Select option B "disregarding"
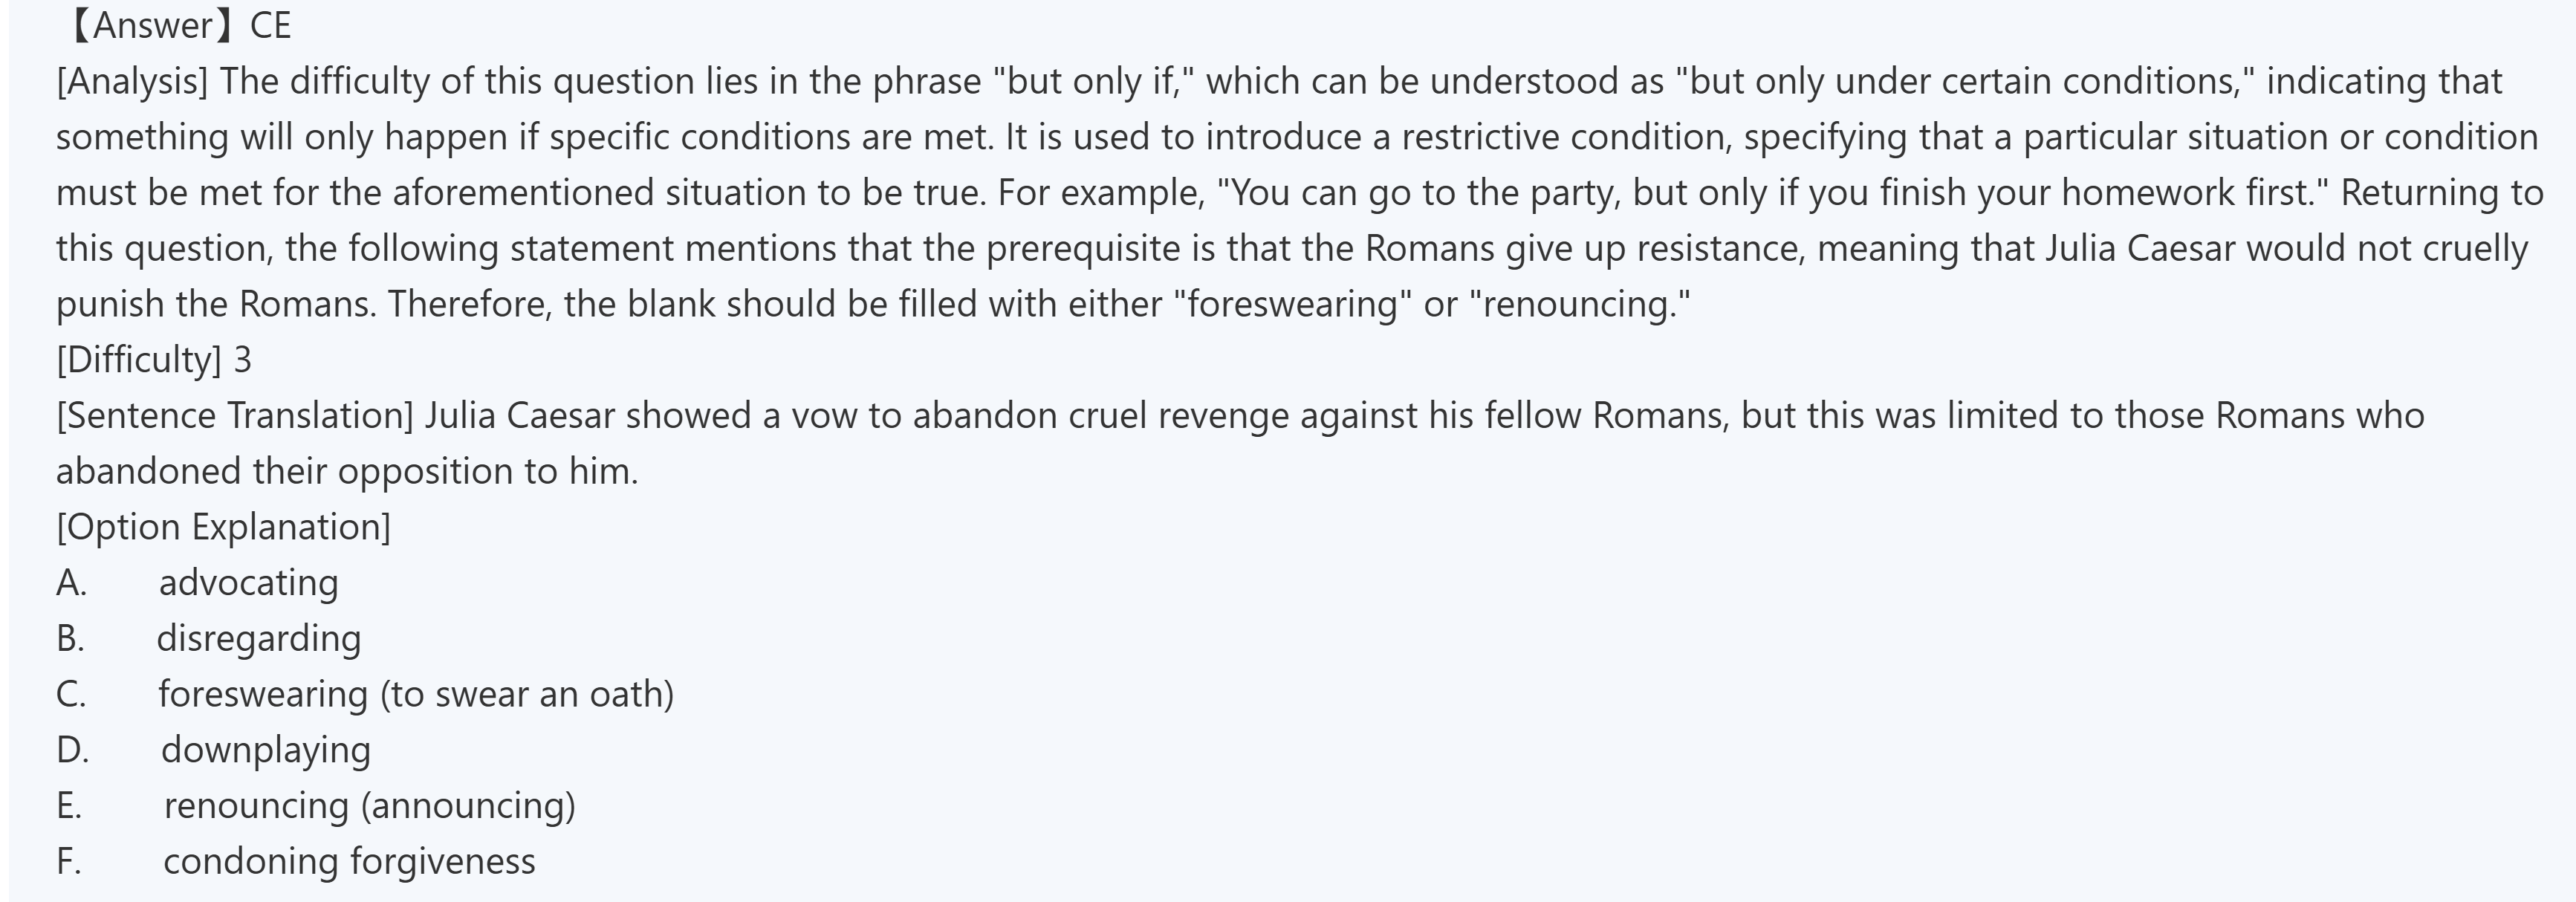 coord(258,639)
